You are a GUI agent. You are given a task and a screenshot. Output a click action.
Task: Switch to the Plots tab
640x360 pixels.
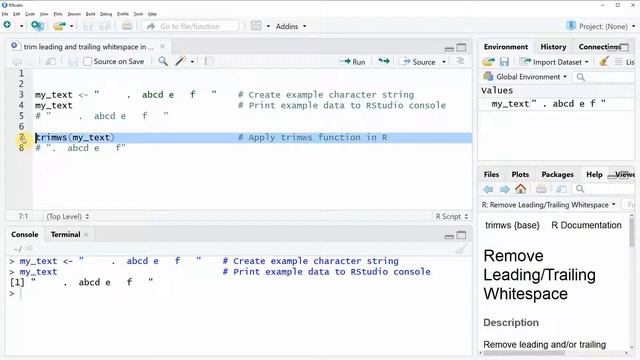(520, 174)
